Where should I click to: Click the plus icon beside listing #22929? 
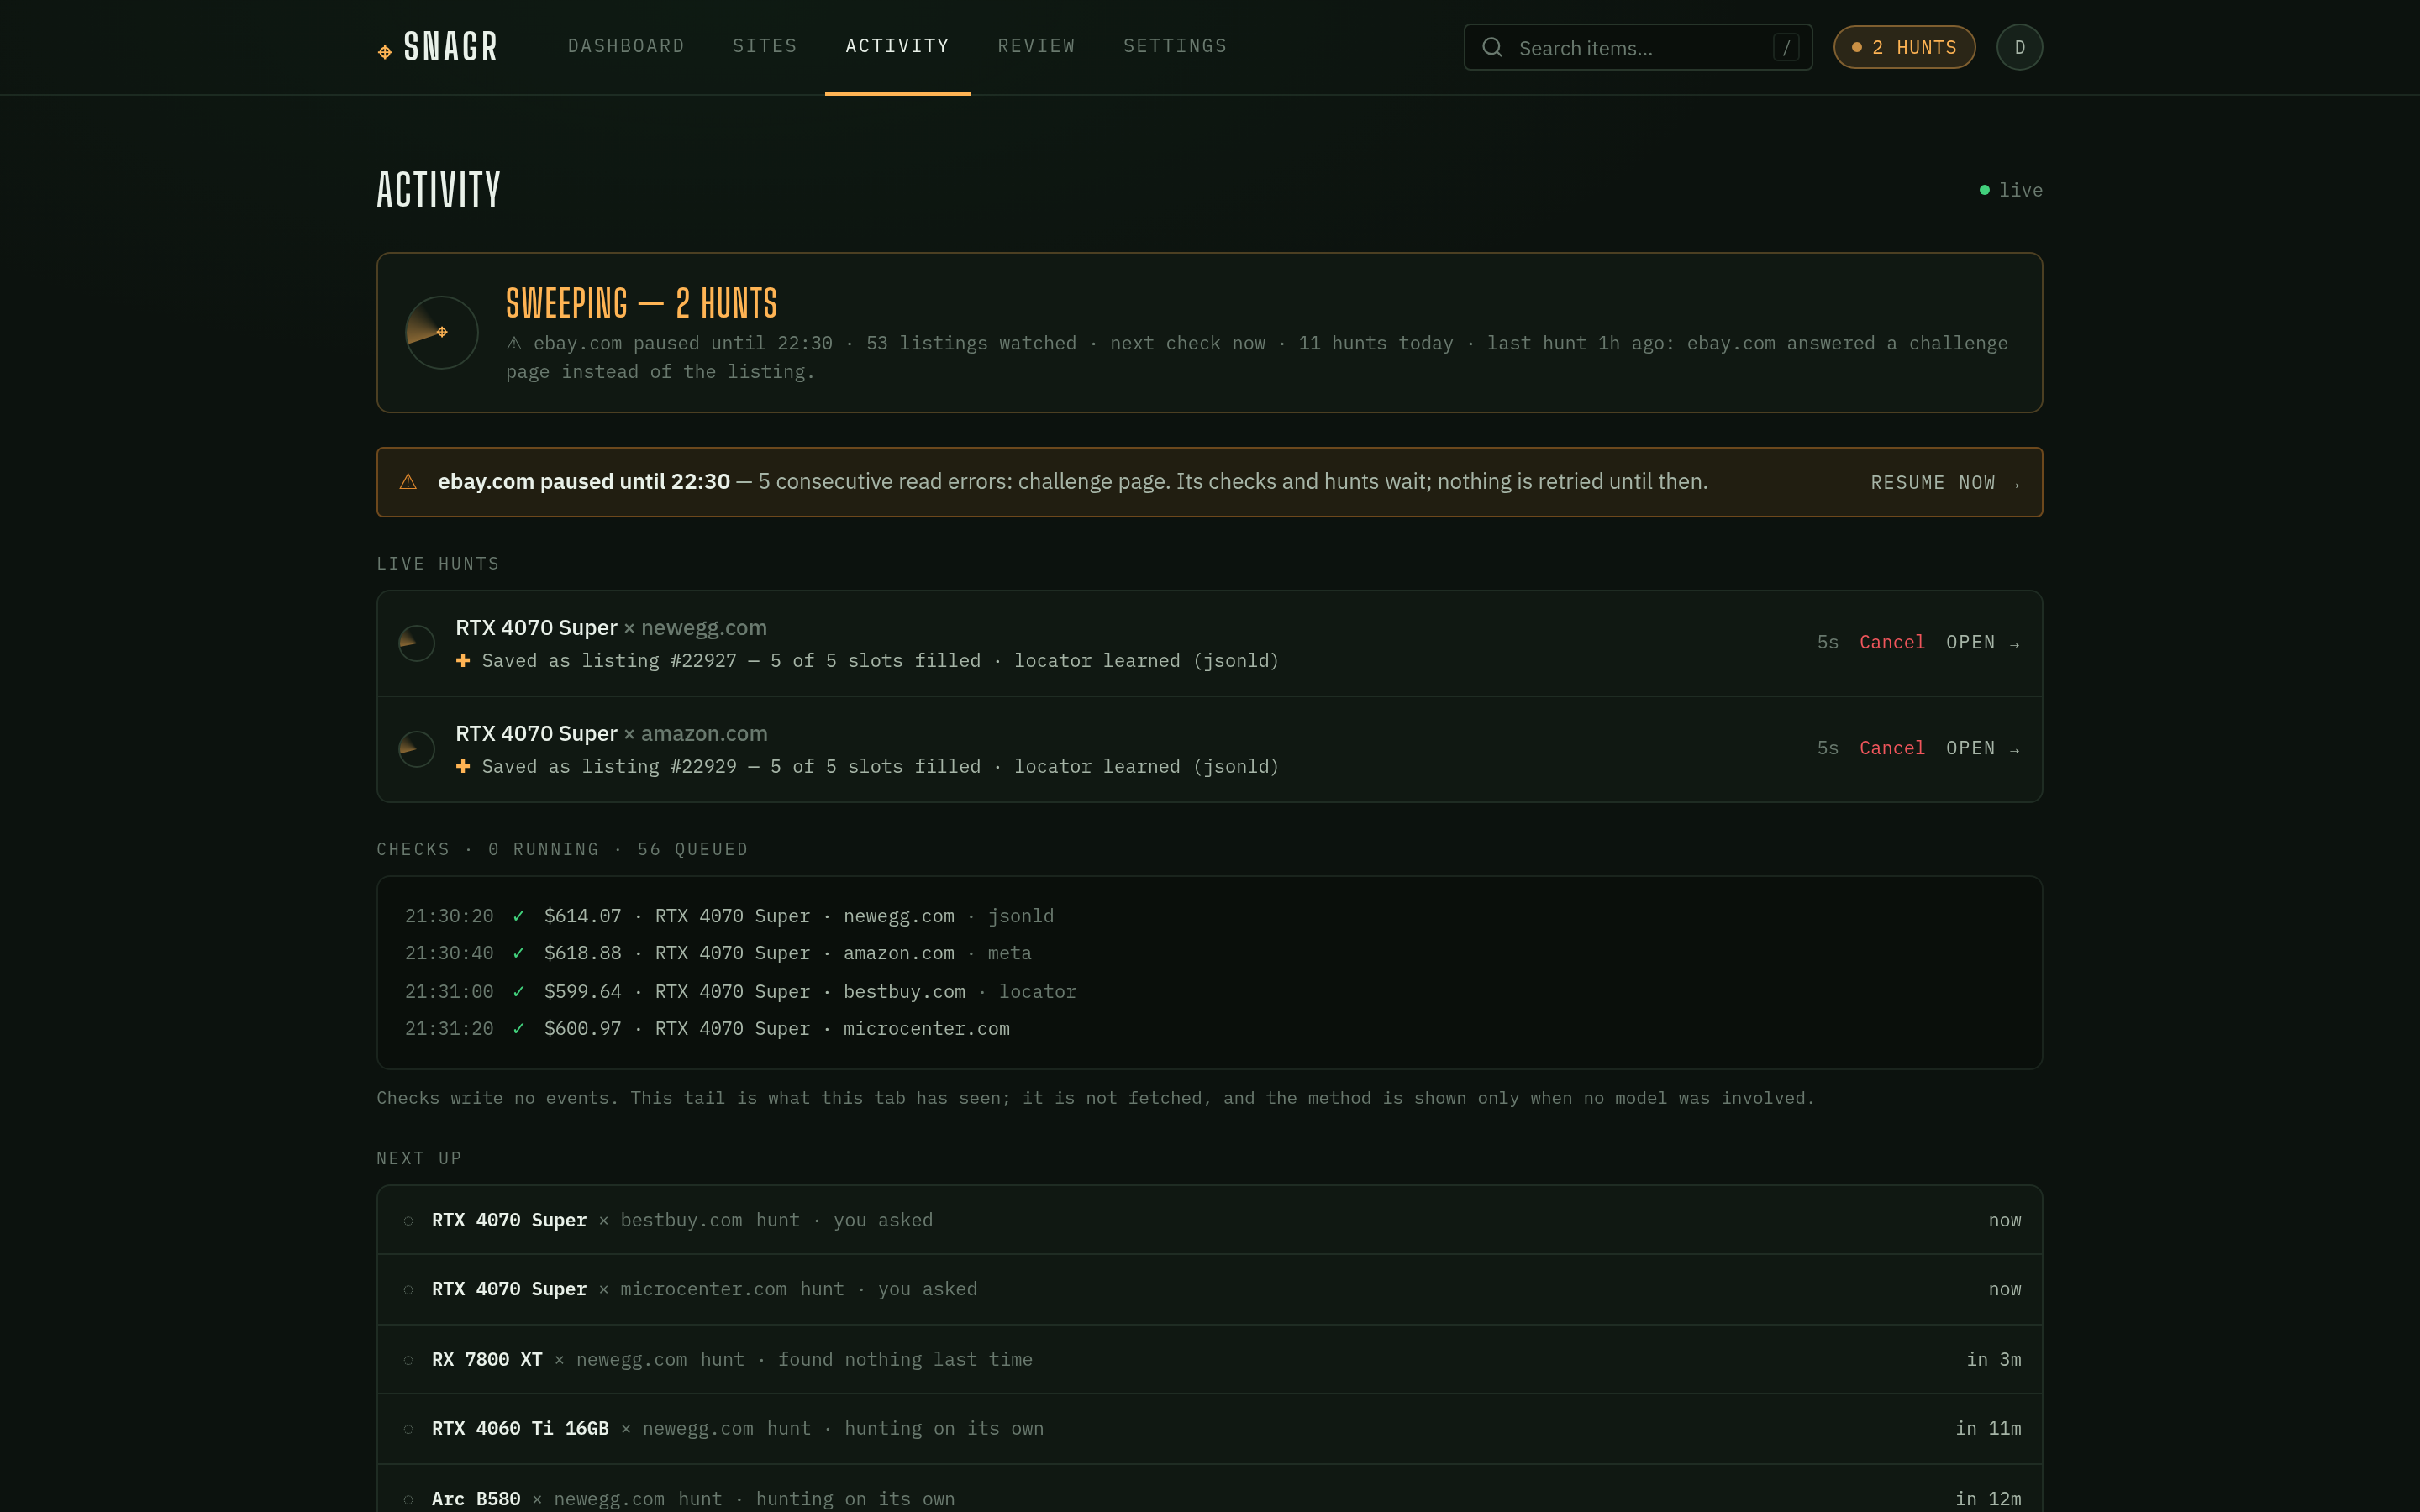pos(463,766)
